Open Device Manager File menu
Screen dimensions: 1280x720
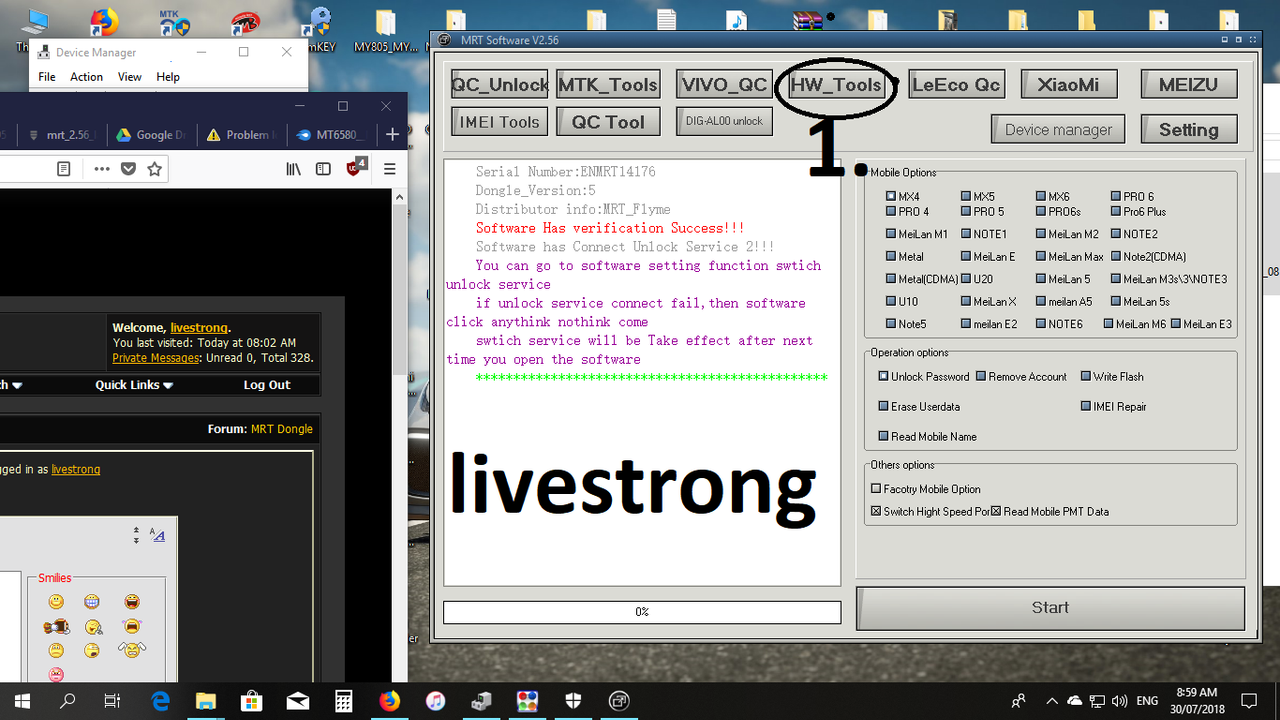click(47, 77)
